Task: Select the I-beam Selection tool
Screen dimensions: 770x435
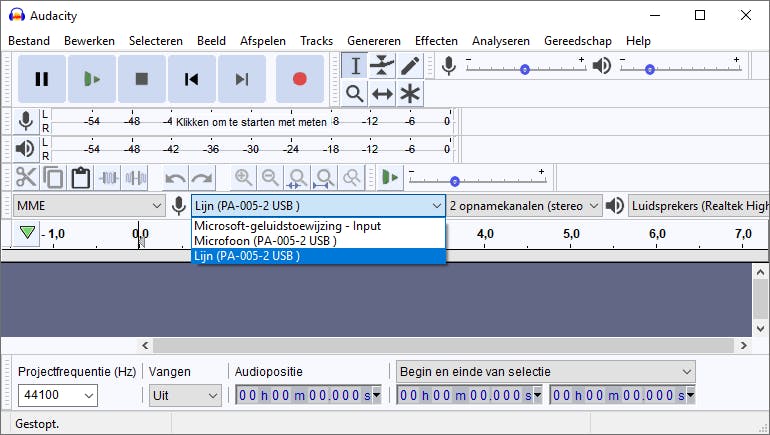Action: (355, 66)
